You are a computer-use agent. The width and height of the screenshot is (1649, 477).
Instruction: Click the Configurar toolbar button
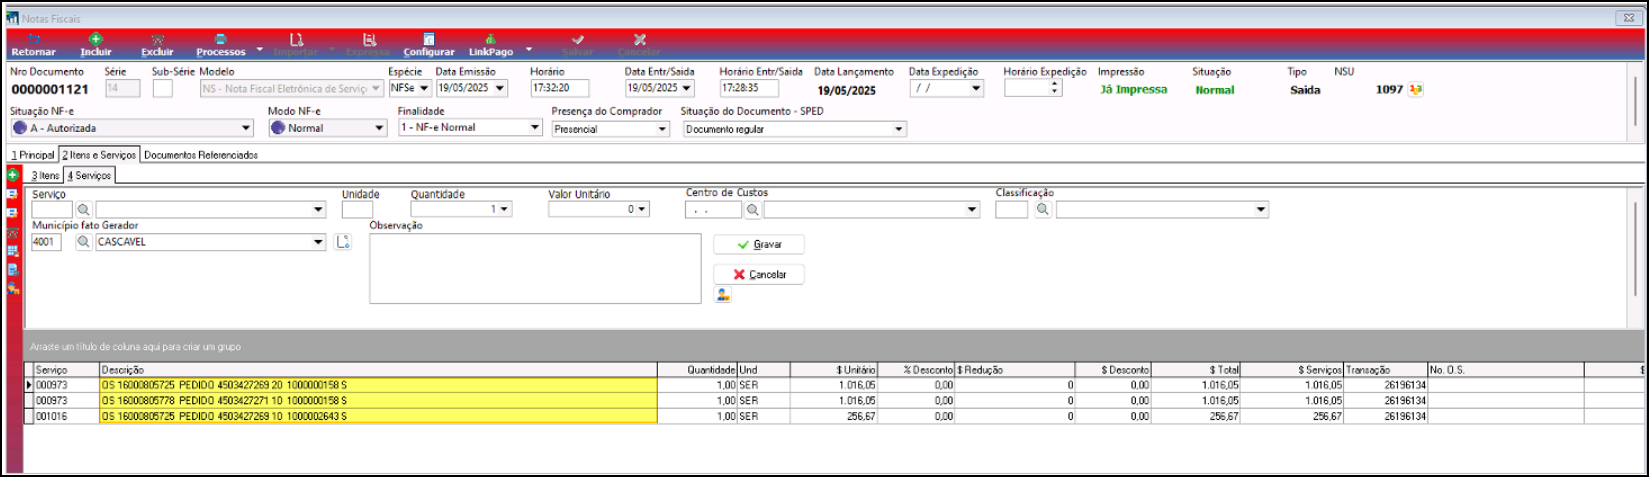pos(429,45)
